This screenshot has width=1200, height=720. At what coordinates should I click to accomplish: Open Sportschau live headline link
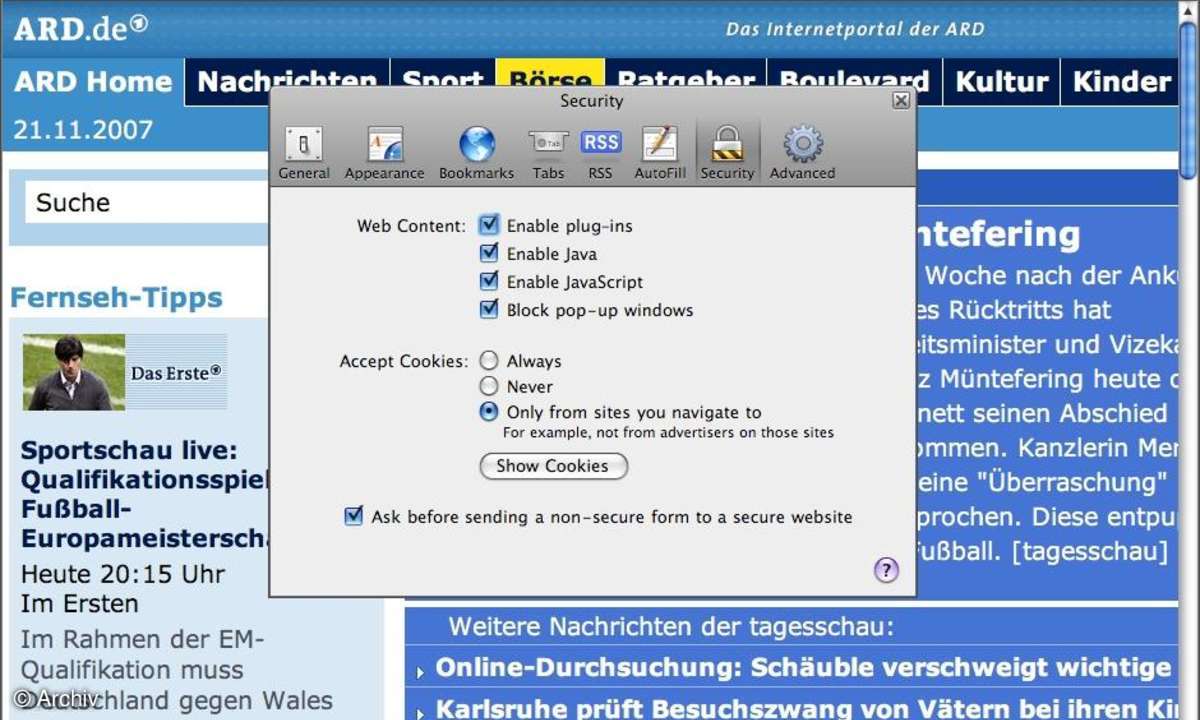tap(145, 494)
